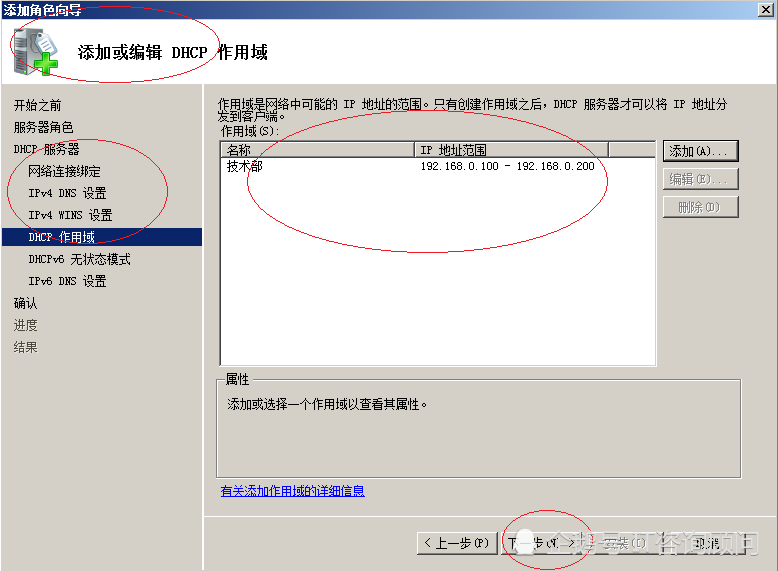778x571 pixels.
Task: Click 添加(A)... button to add scope
Action: 701,151
